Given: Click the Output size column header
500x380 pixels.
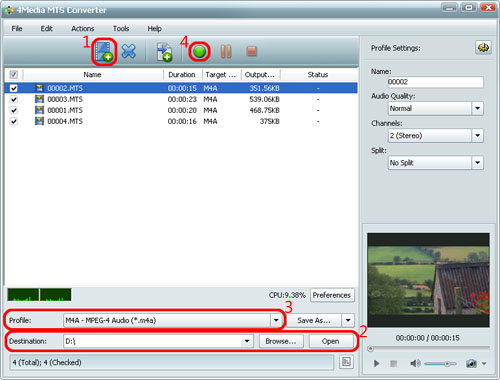Looking at the screenshot, I should tap(260, 74).
